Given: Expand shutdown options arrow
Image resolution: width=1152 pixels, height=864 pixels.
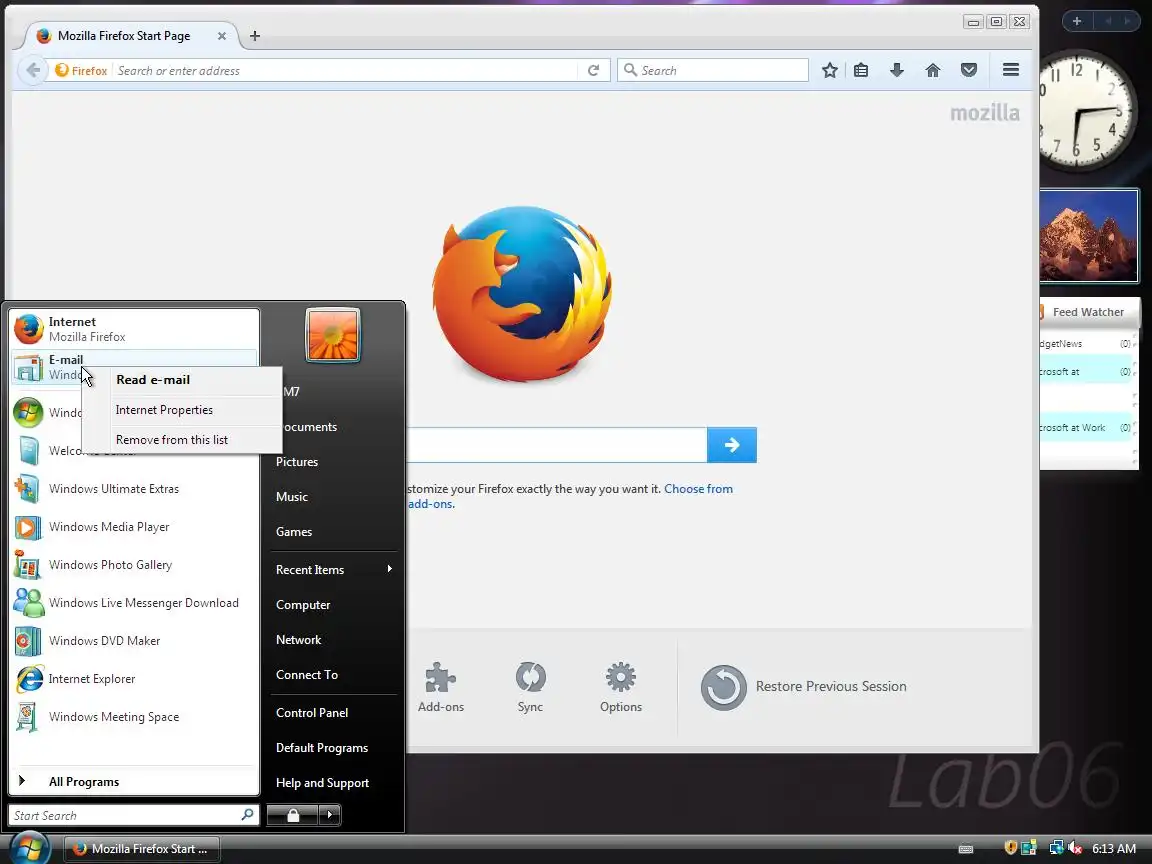Looking at the screenshot, I should (329, 816).
